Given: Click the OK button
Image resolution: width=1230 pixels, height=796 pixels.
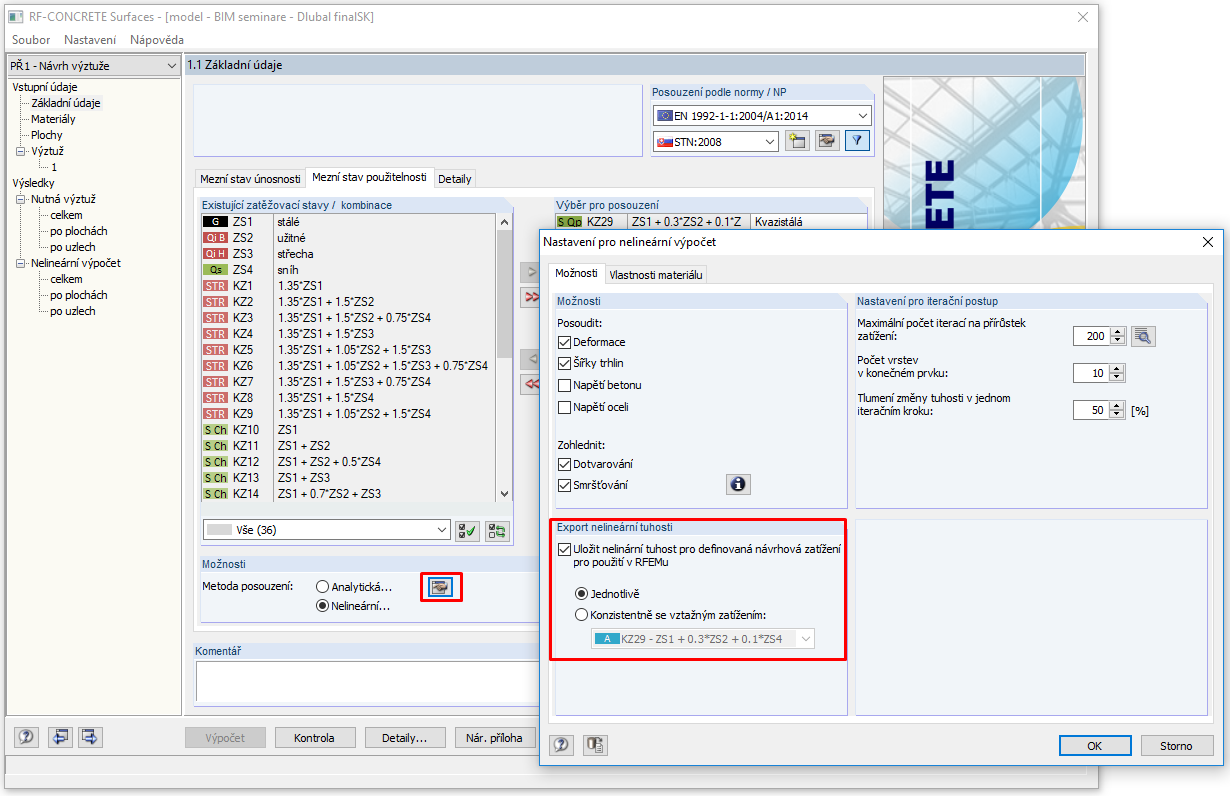Looking at the screenshot, I should click(x=1095, y=746).
